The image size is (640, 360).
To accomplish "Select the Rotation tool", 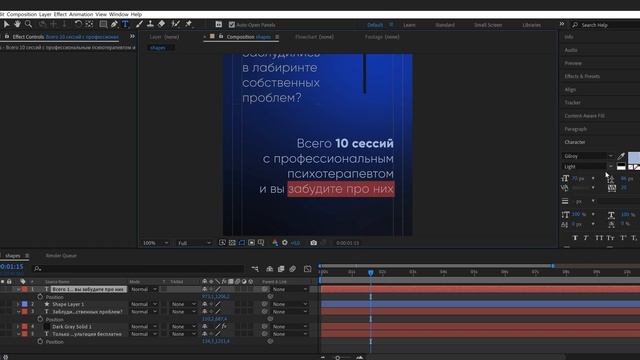I will (78, 24).
